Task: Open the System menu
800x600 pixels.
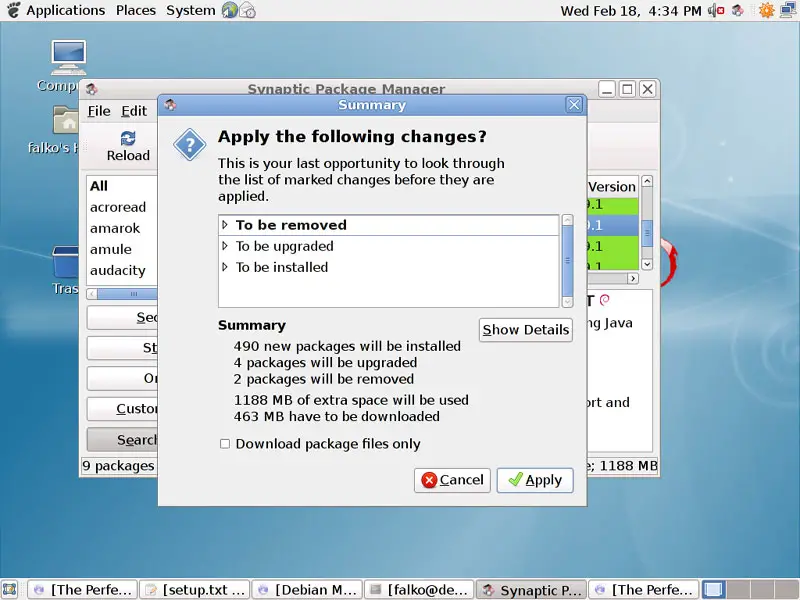Action: coord(191,10)
